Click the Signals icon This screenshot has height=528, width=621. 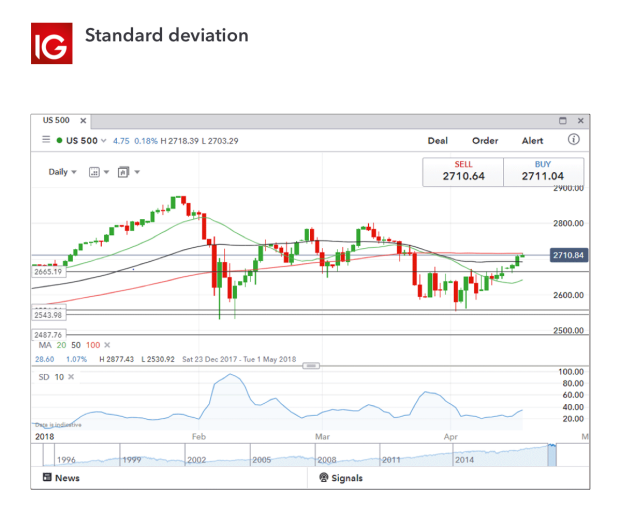tap(324, 477)
